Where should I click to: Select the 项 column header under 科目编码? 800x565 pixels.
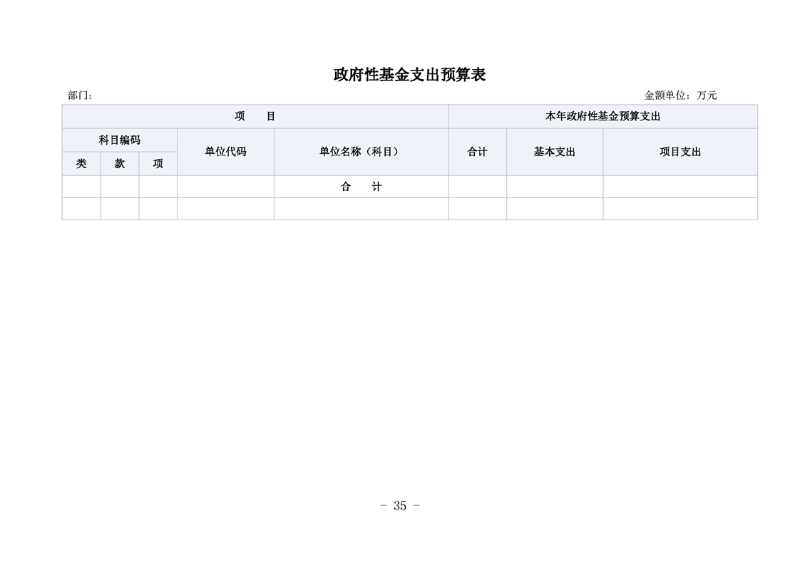point(158,163)
